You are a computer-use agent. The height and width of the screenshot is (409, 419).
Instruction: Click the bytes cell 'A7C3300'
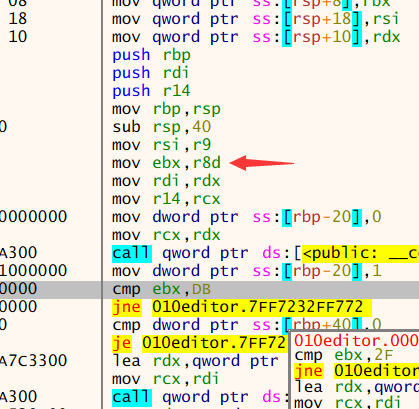pyautogui.click(x=33, y=361)
